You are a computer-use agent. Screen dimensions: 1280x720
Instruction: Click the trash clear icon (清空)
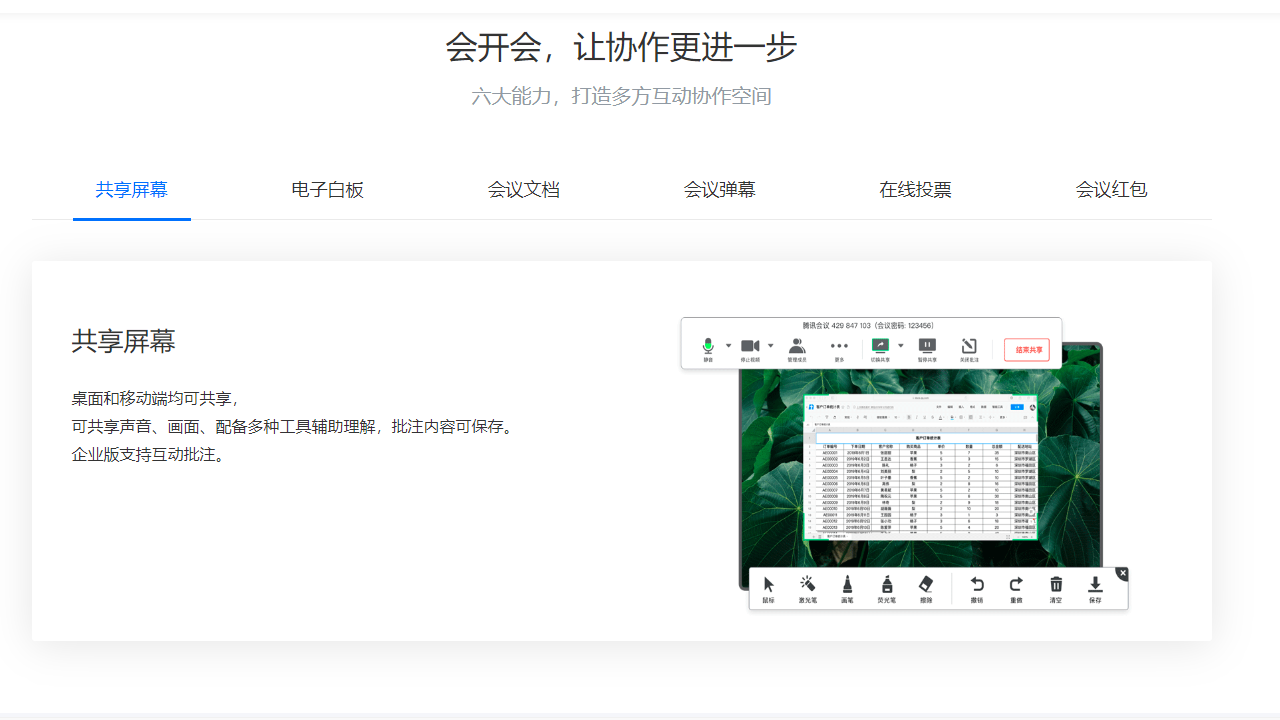(1056, 586)
